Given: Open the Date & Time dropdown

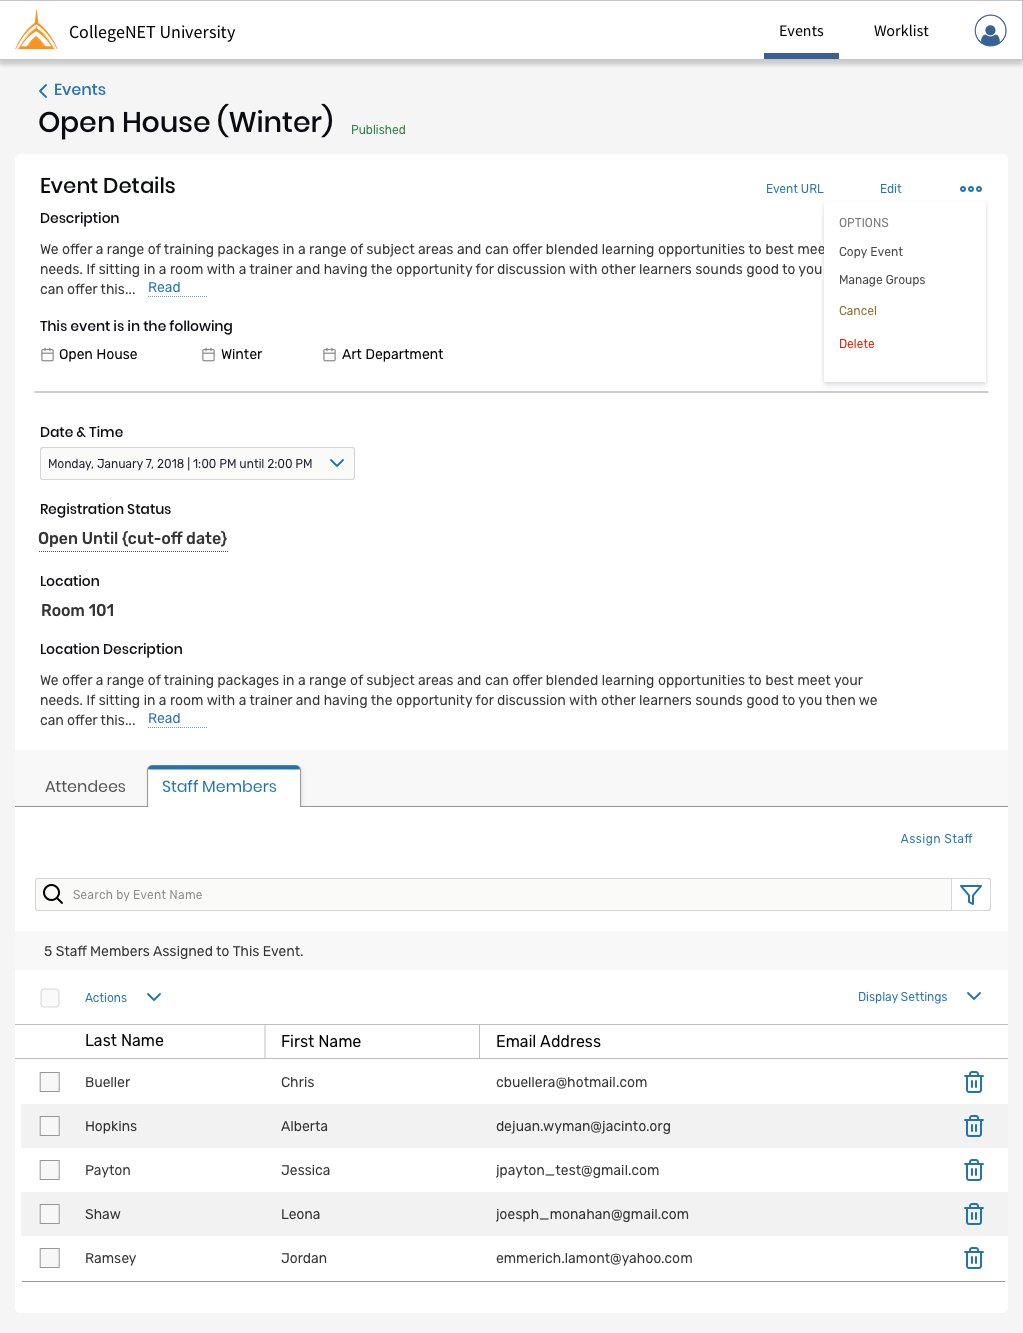Looking at the screenshot, I should (x=197, y=464).
